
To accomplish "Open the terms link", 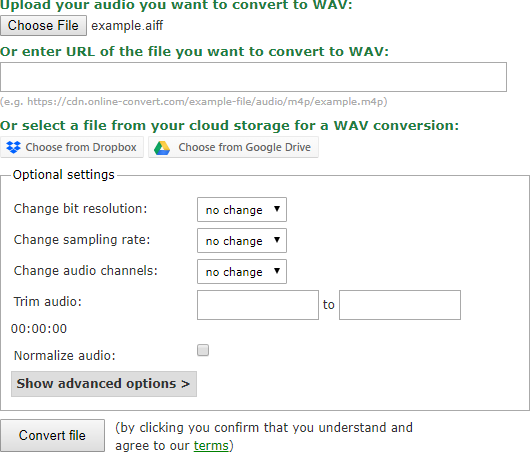I will pos(211,445).
